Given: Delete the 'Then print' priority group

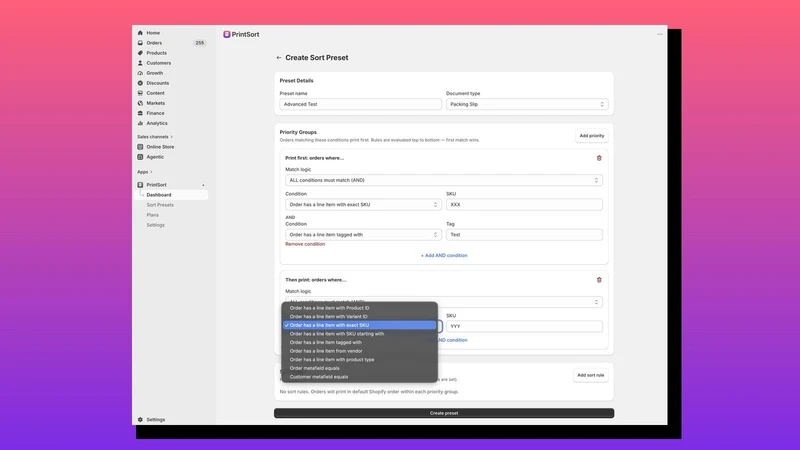Looking at the screenshot, I should pyautogui.click(x=599, y=280).
